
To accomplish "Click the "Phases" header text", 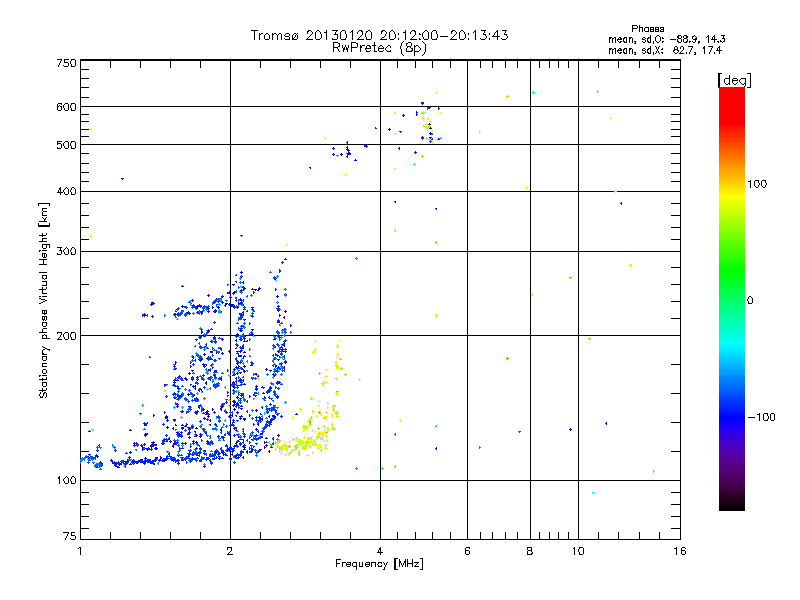I will [647, 29].
